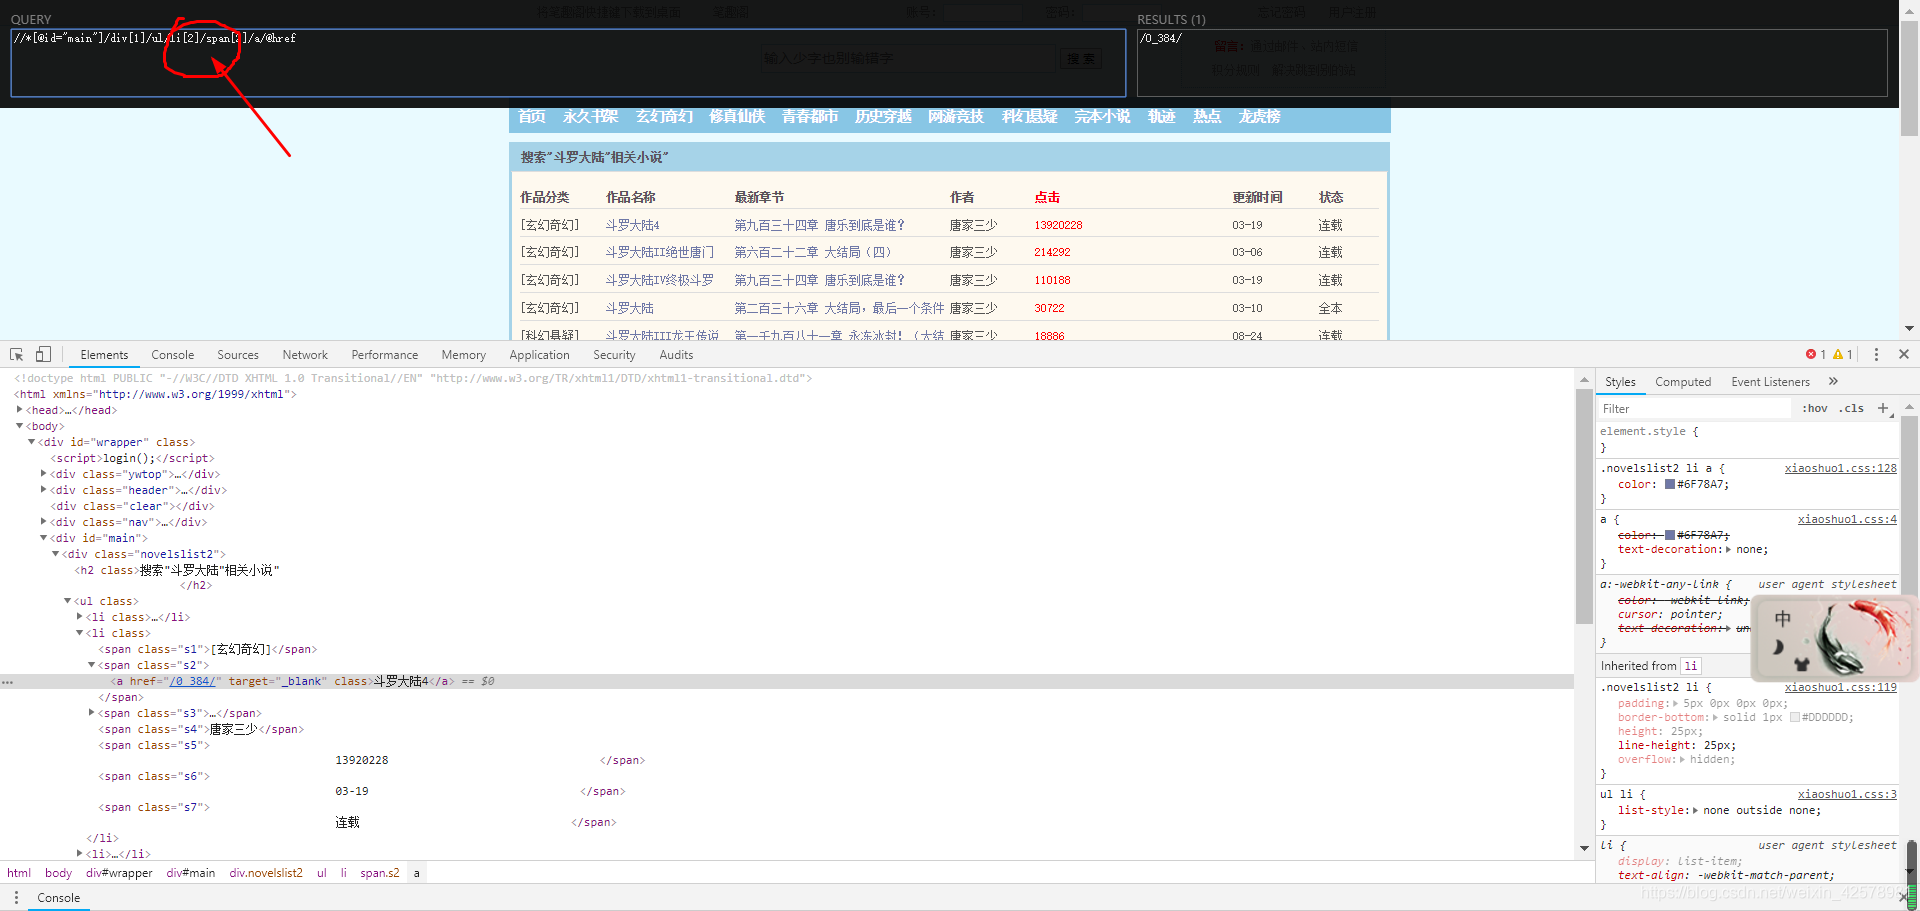This screenshot has height=911, width=1920.
Task: Collapse the div id wrapper node
Action: click(x=31, y=442)
